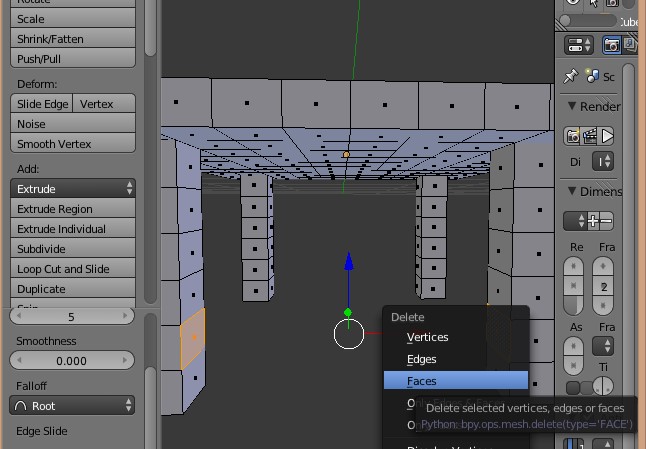Toggle the pin icon in properties header

point(571,76)
